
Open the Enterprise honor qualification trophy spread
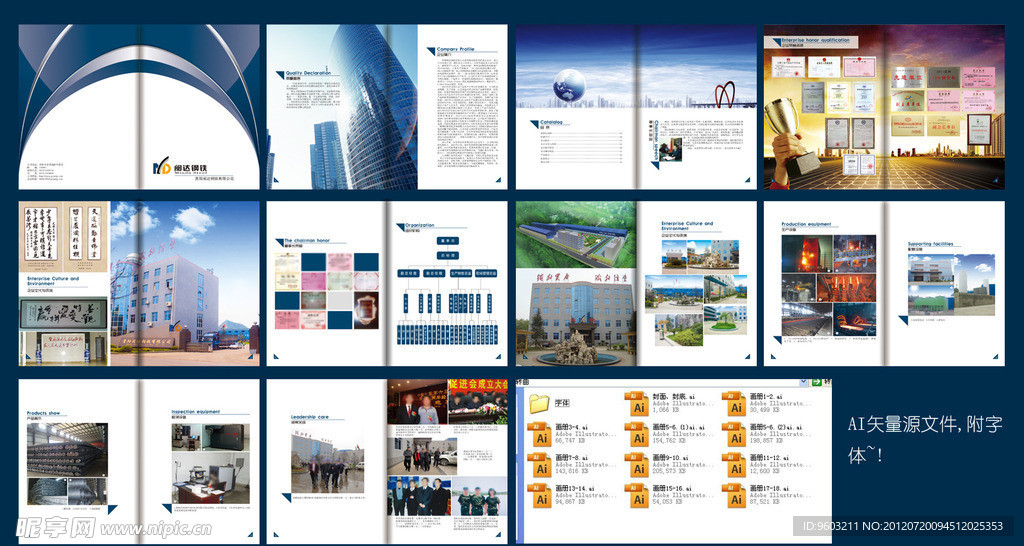[x=884, y=107]
